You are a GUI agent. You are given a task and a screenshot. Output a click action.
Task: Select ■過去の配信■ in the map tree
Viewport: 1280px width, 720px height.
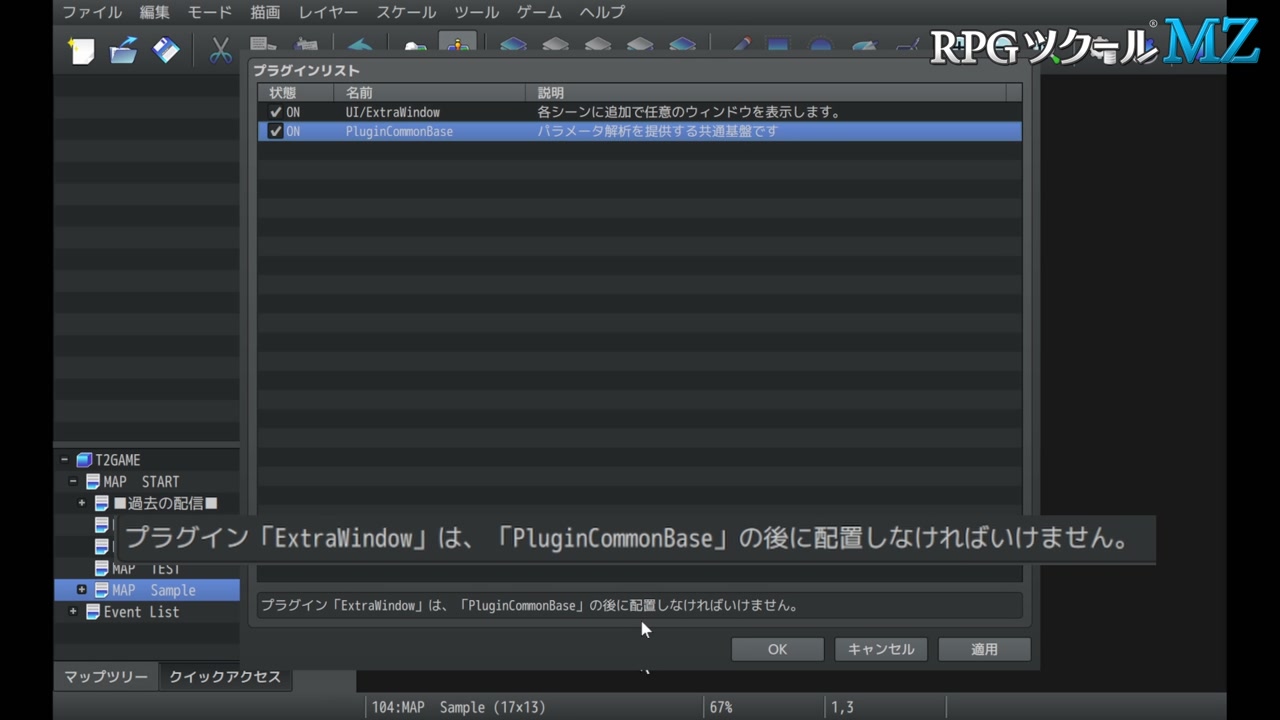(165, 503)
